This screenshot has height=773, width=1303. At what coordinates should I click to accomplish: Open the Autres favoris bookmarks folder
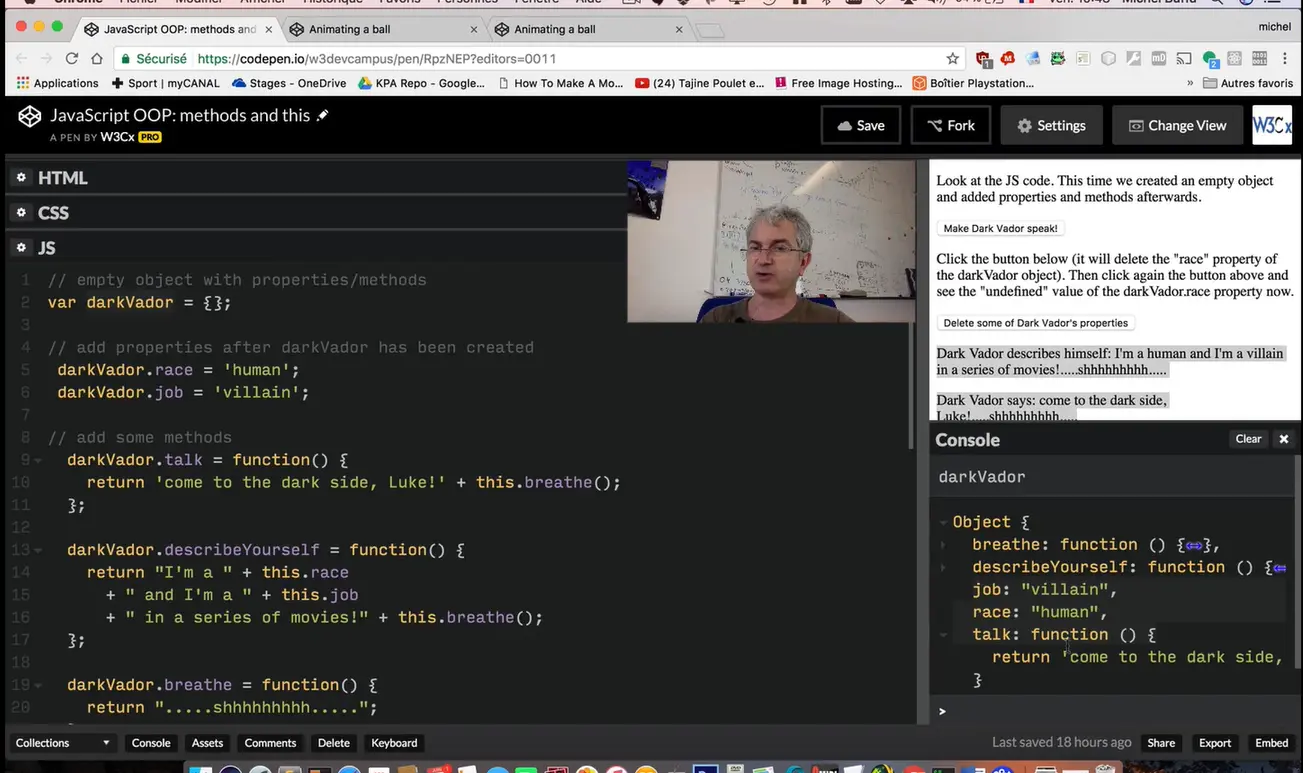[x=1248, y=83]
